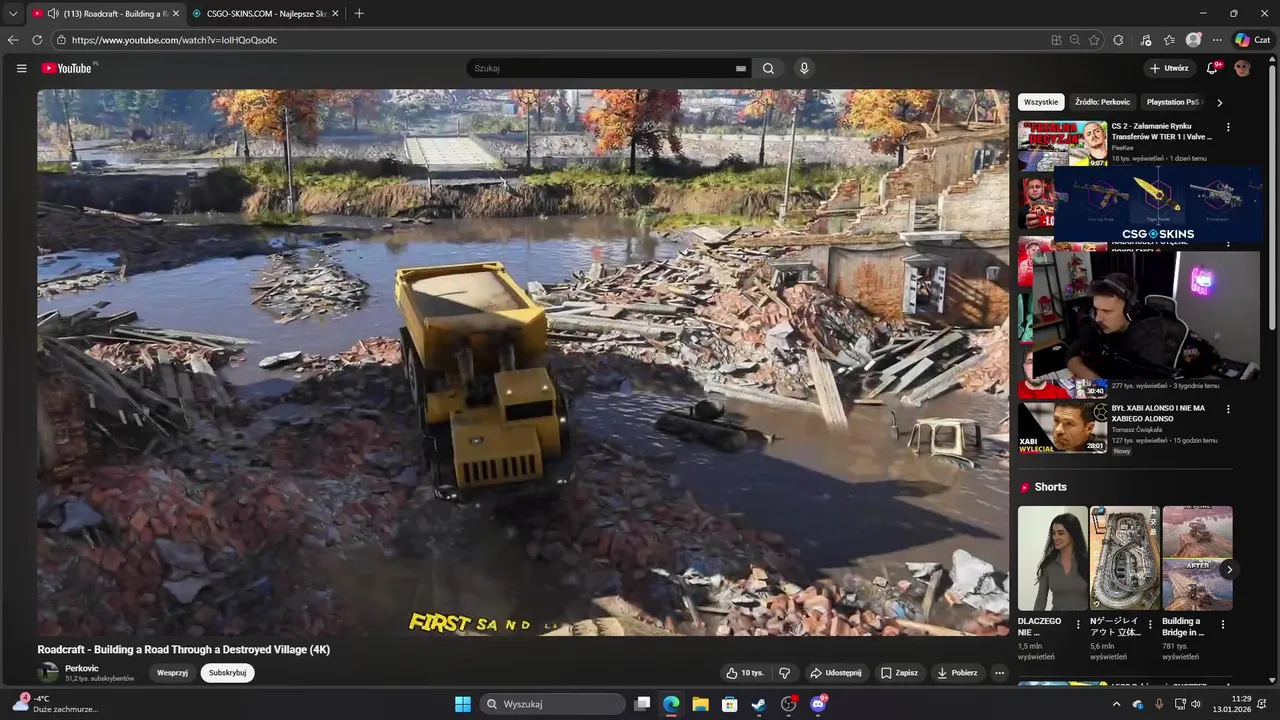This screenshot has height=720, width=1280.
Task: Open Edge settings and more menu
Action: click(1217, 40)
